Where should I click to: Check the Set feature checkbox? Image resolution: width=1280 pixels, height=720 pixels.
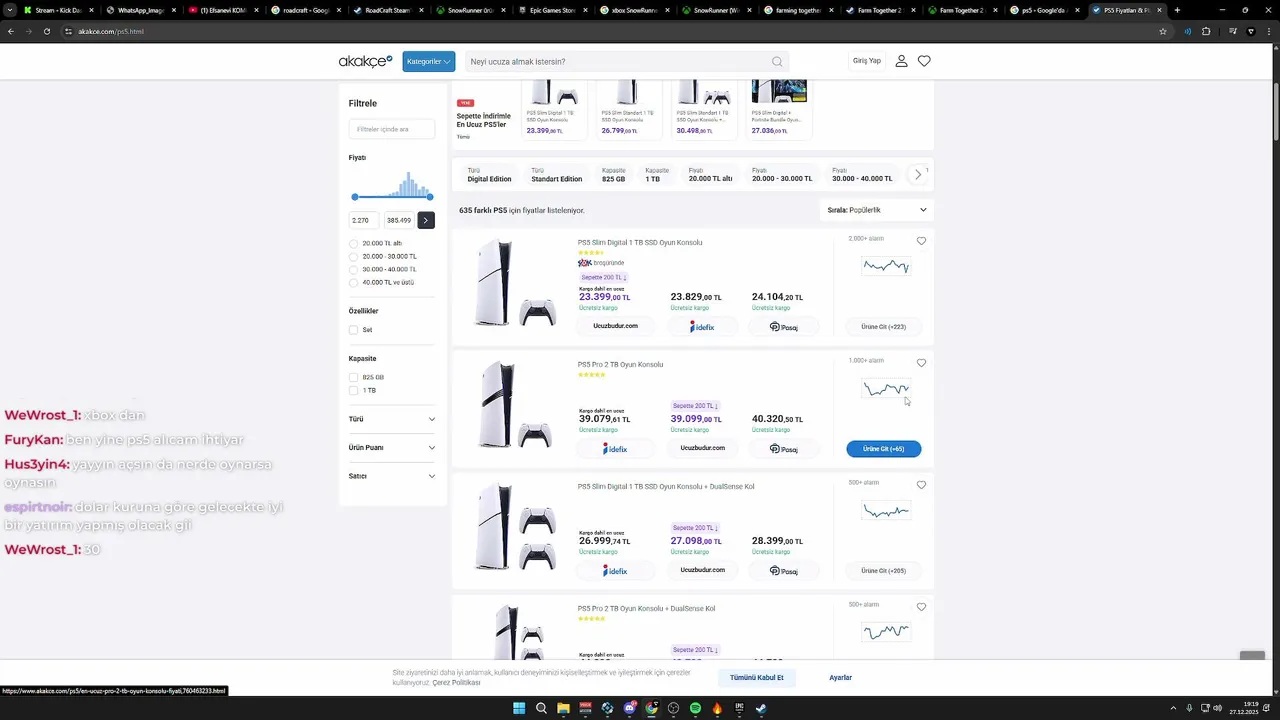click(x=353, y=330)
